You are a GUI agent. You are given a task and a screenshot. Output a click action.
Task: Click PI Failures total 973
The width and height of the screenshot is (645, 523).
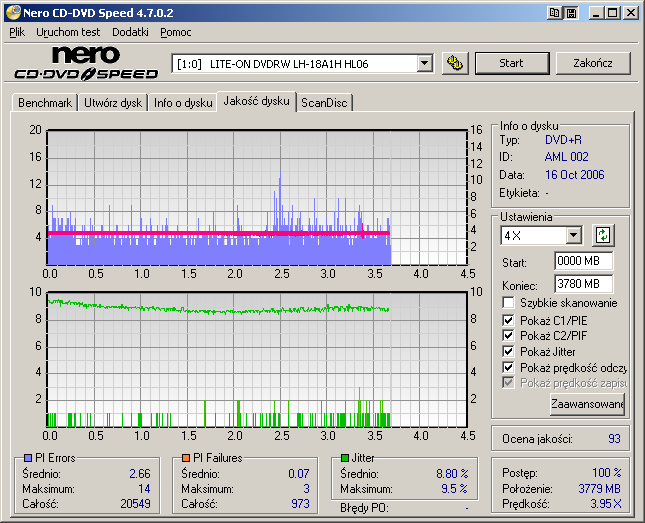coord(300,504)
